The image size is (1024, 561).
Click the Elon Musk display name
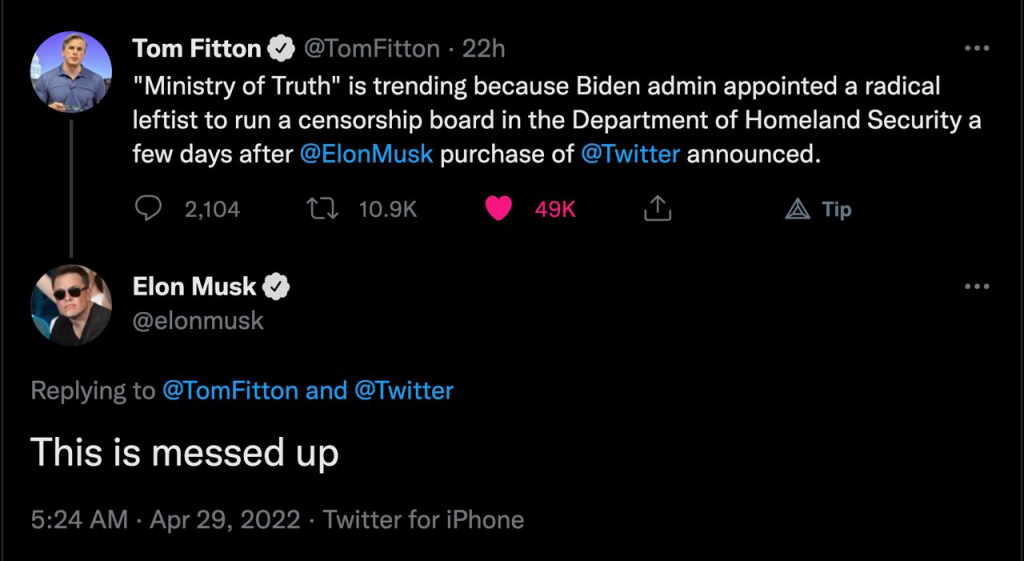[x=194, y=287]
